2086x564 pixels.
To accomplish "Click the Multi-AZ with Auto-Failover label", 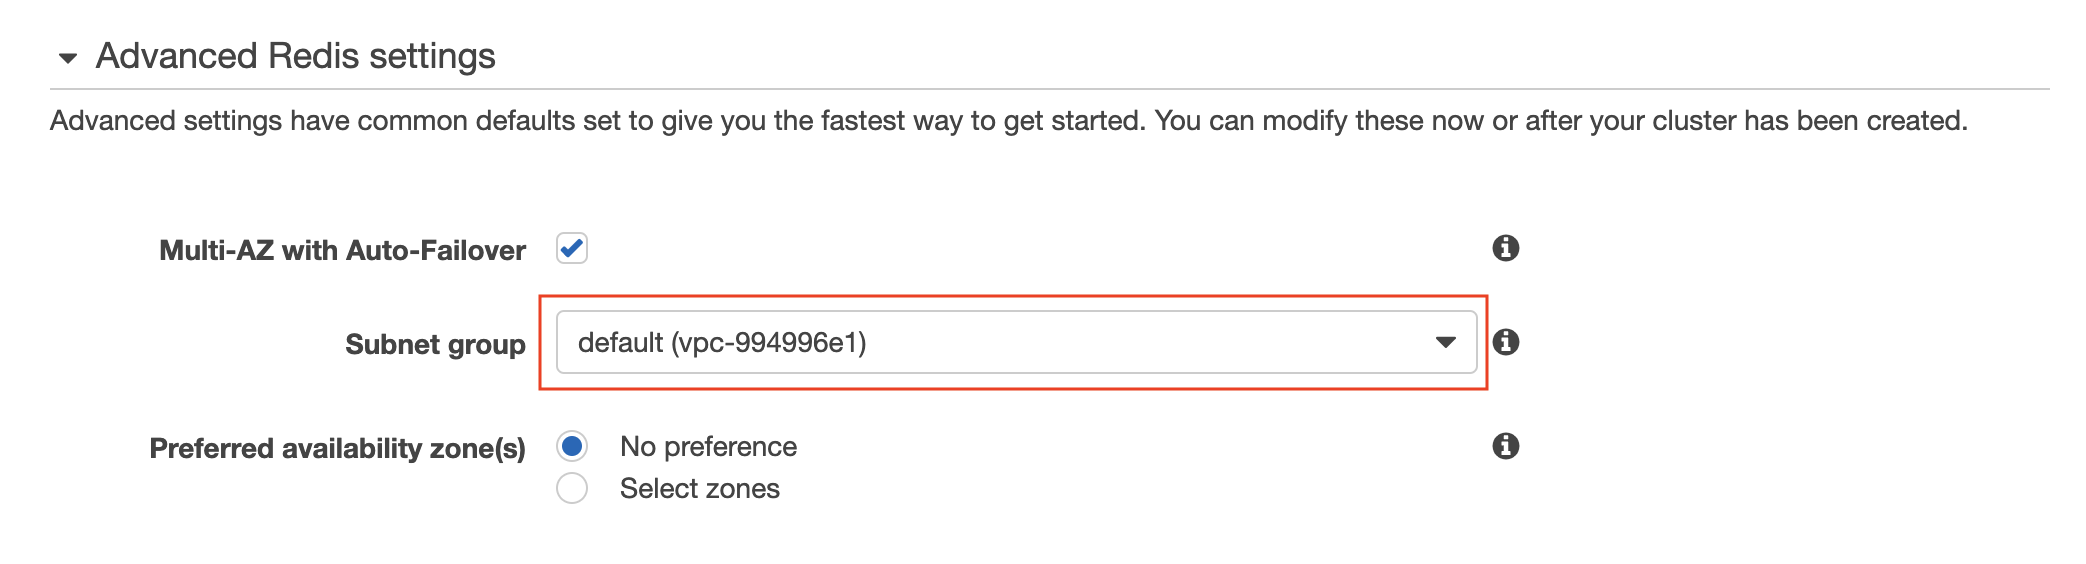I will pos(342,250).
